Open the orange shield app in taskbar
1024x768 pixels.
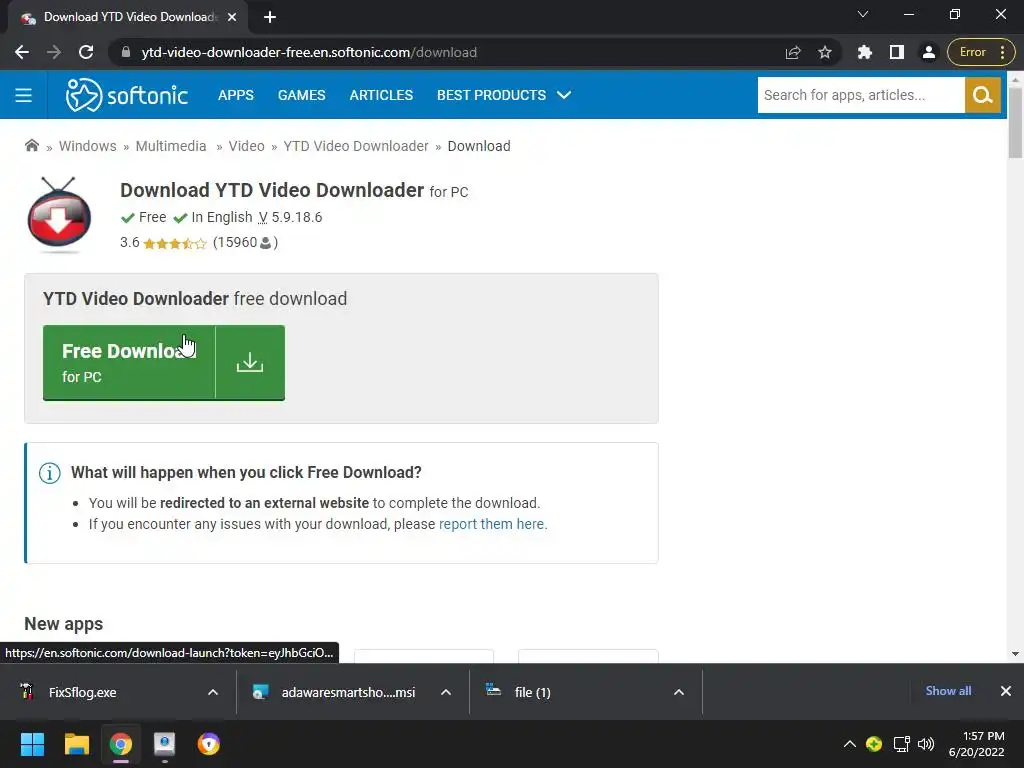pyautogui.click(x=208, y=744)
